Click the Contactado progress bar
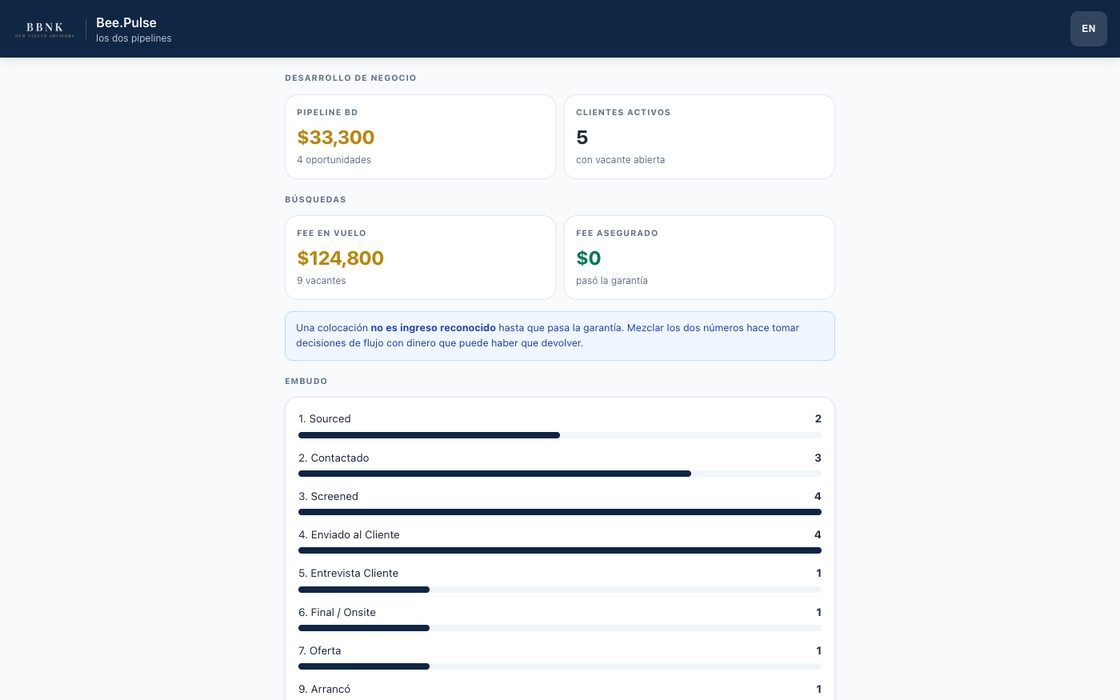The width and height of the screenshot is (1120, 700). click(x=559, y=474)
